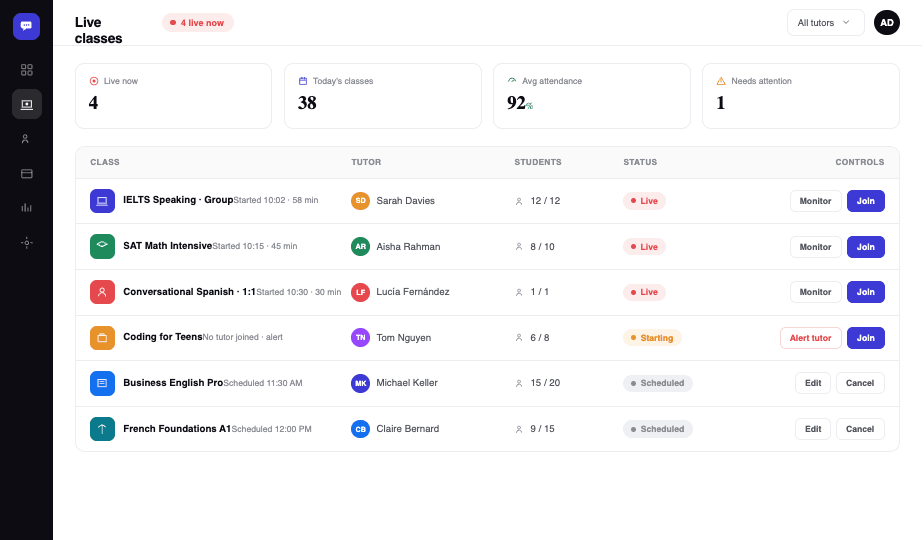Click the STUDENTS column header
Image resolution: width=924 pixels, height=540 pixels.
(x=538, y=162)
